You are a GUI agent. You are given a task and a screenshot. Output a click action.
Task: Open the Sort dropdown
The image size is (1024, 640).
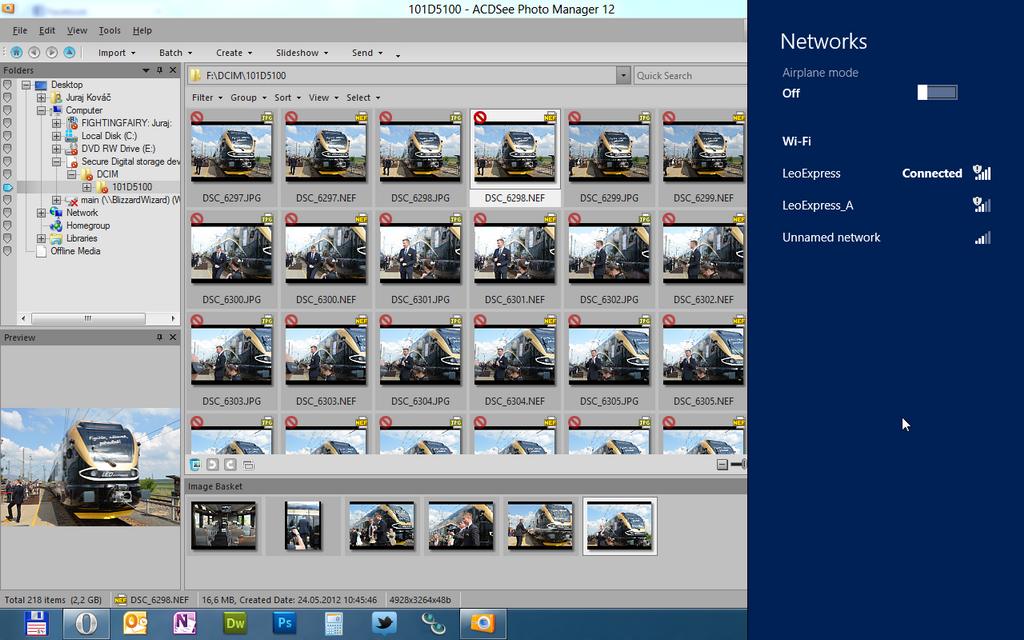point(287,97)
